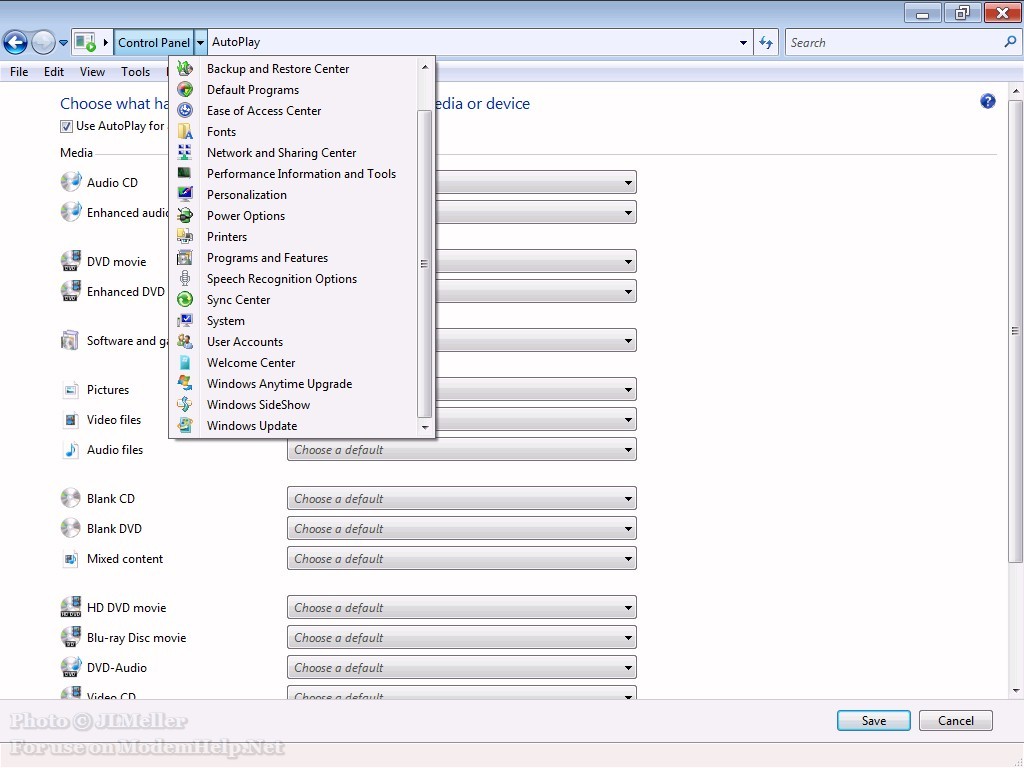Toggle Use AutoPlay checkbox
1024x768 pixels.
(66, 126)
